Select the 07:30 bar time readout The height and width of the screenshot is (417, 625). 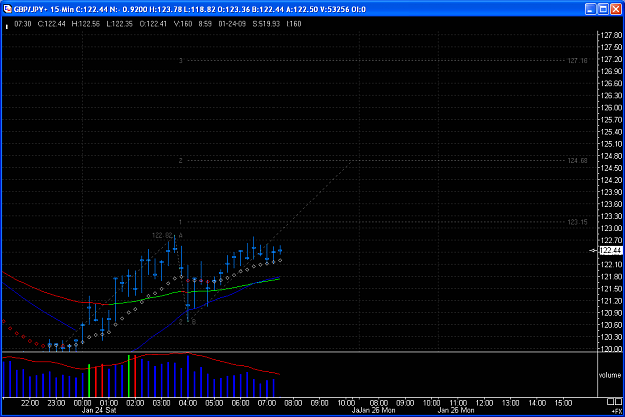(x=23, y=24)
